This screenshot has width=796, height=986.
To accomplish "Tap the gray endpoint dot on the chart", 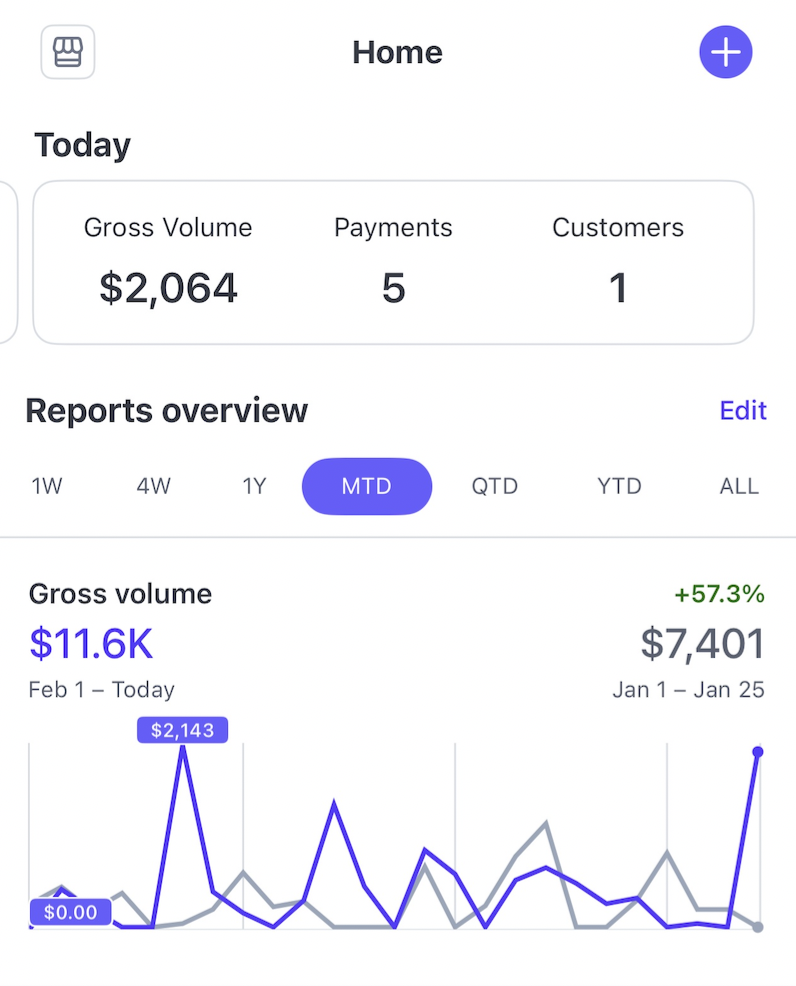I will (x=758, y=927).
